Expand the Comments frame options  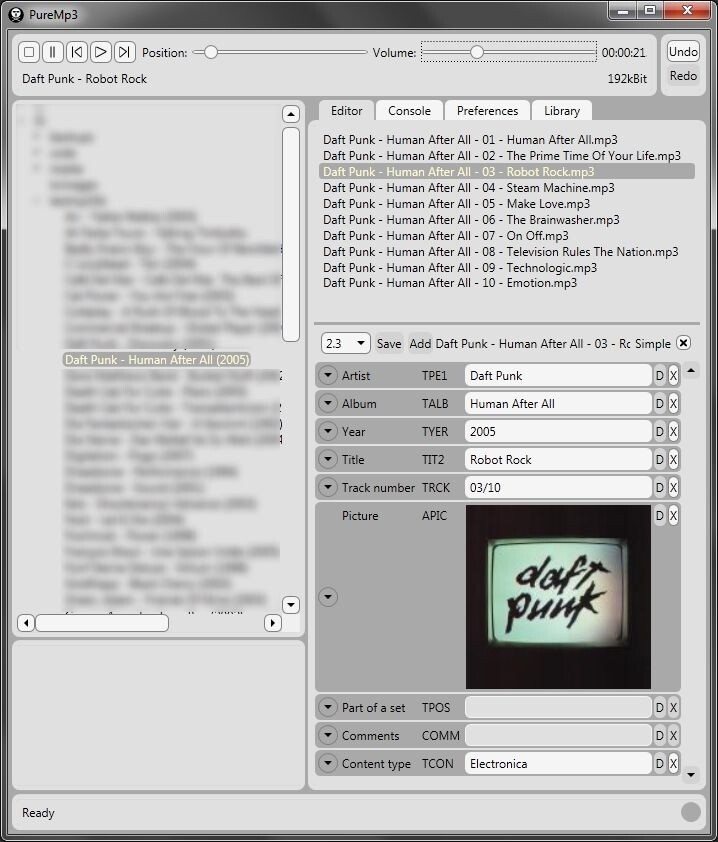tap(328, 735)
